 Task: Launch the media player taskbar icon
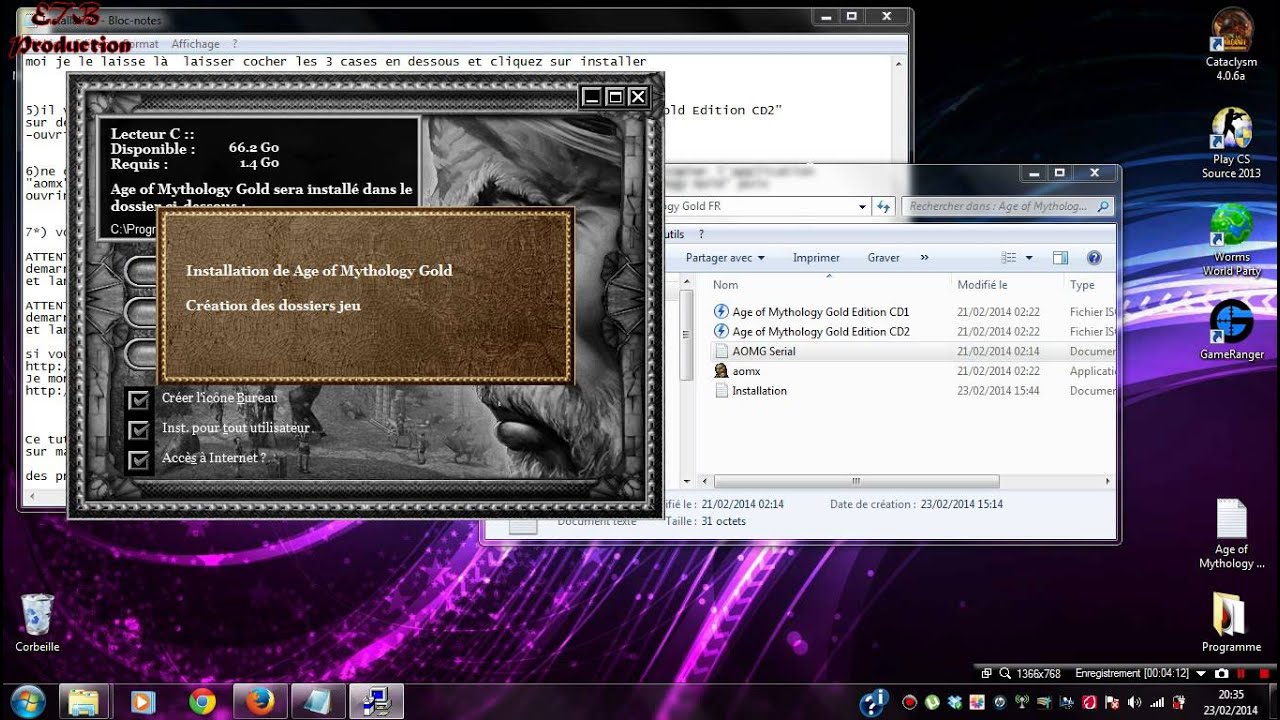pyautogui.click(x=143, y=701)
